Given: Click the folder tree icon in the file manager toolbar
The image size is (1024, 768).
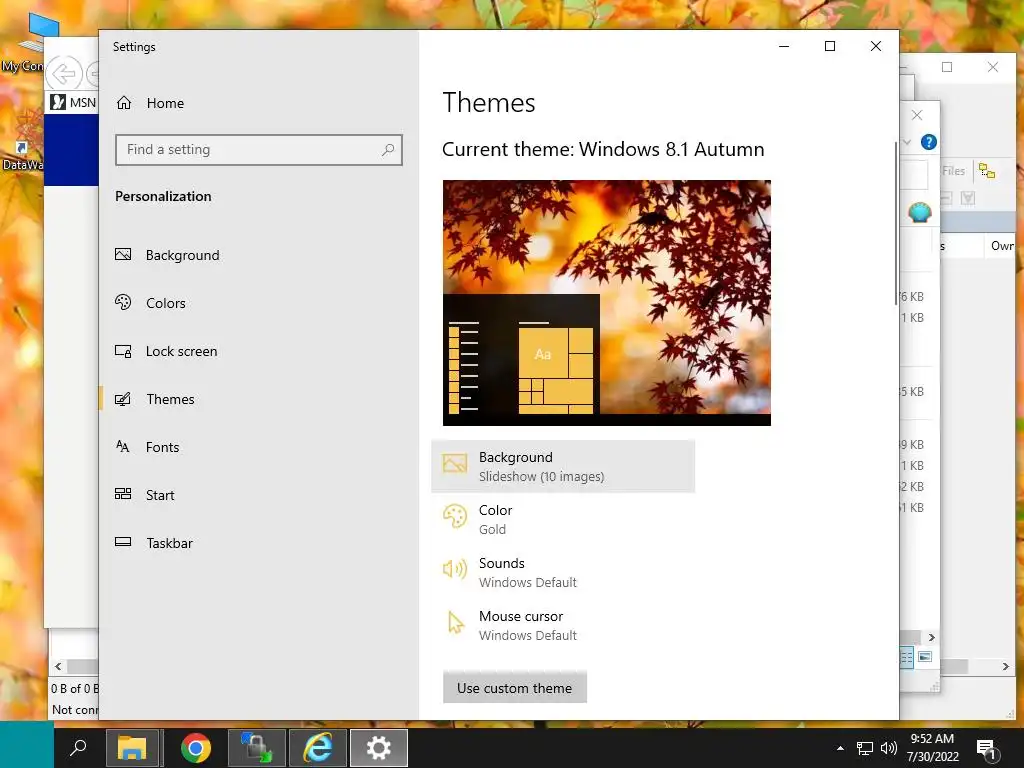Looking at the screenshot, I should (987, 171).
